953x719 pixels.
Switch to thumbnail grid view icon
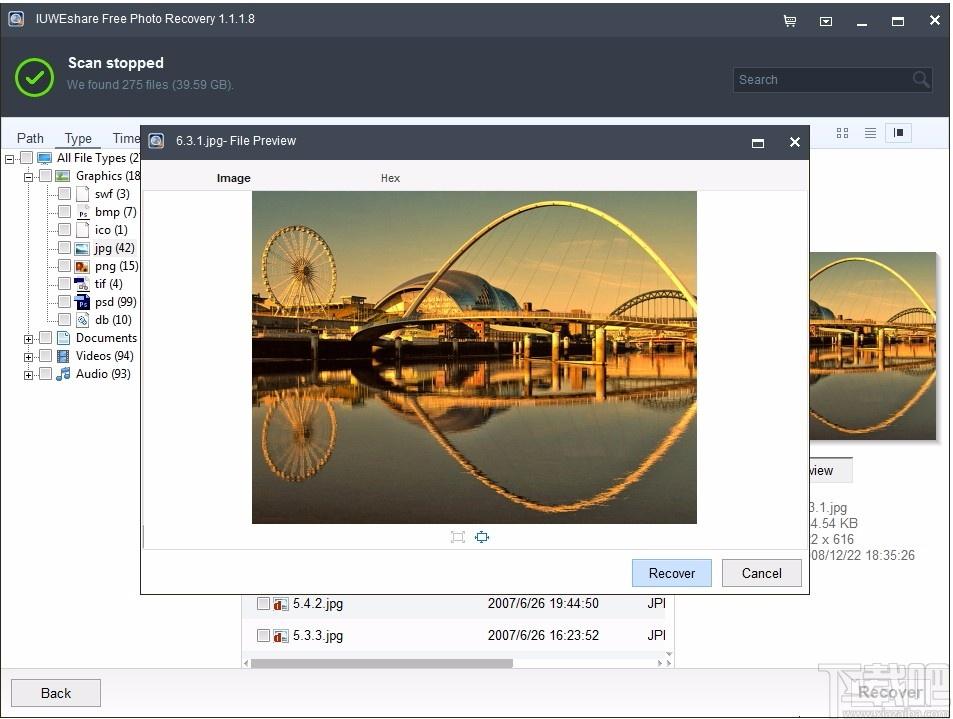click(x=842, y=132)
